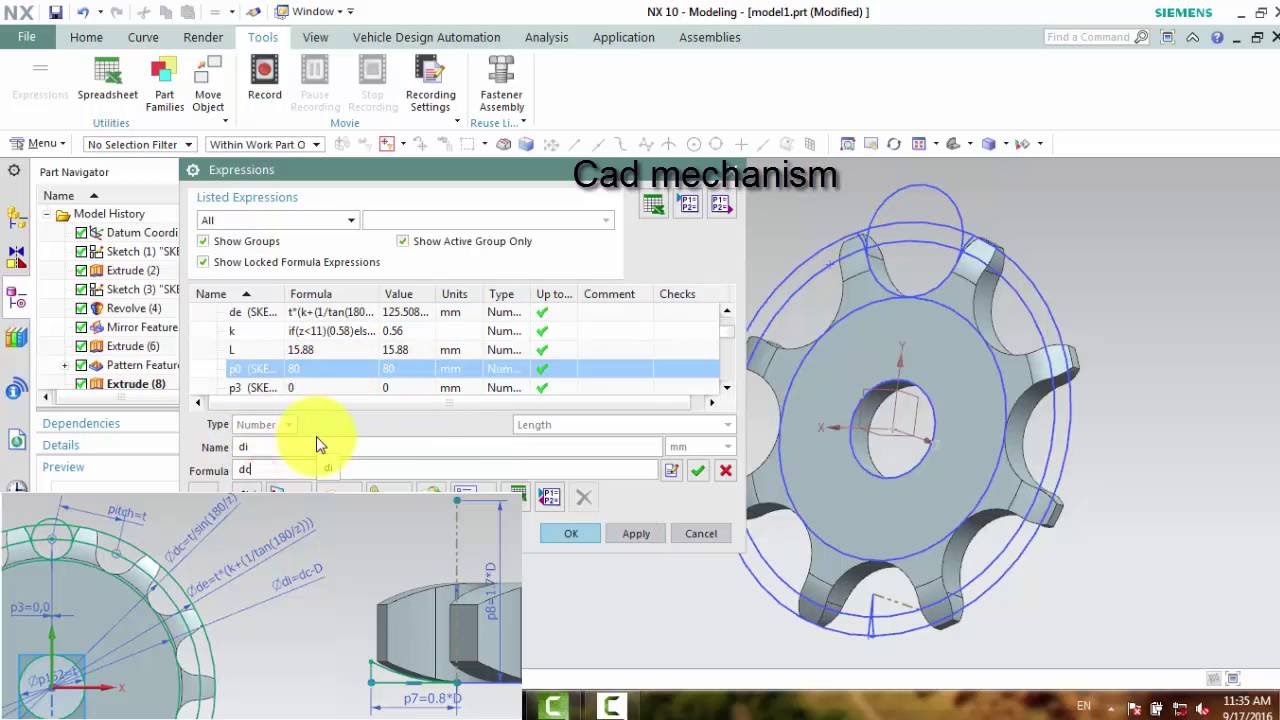Image resolution: width=1280 pixels, height=720 pixels.
Task: Uncheck Extrude (2) feature checkbox
Action: (81, 271)
